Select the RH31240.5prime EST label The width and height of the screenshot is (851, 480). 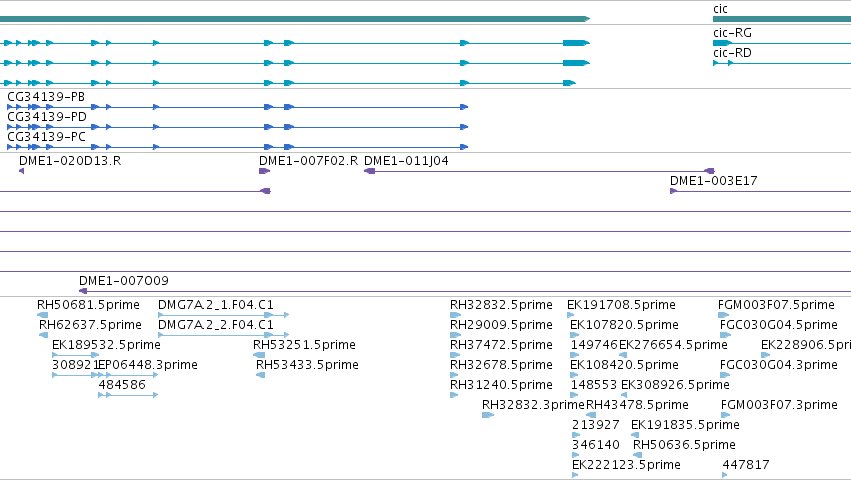coord(501,385)
